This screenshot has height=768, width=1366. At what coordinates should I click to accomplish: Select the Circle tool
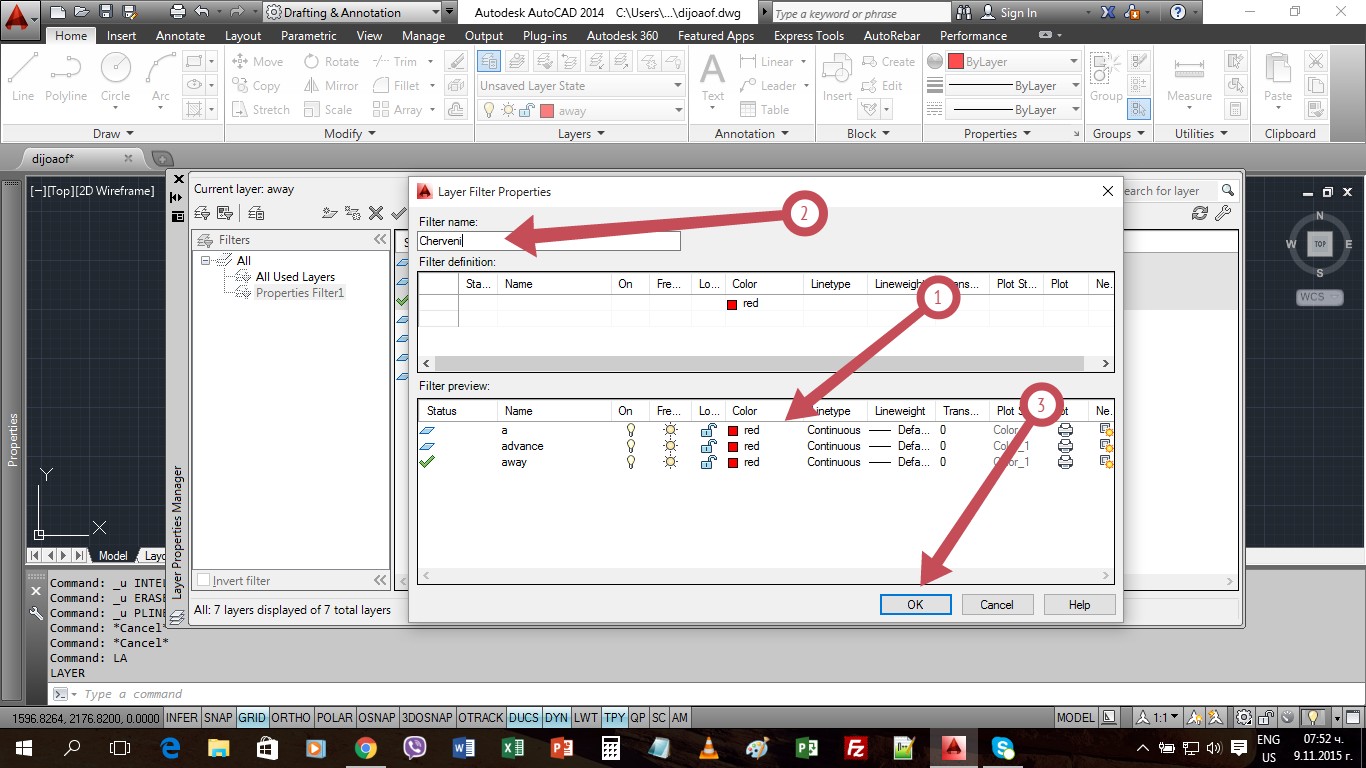pos(115,76)
